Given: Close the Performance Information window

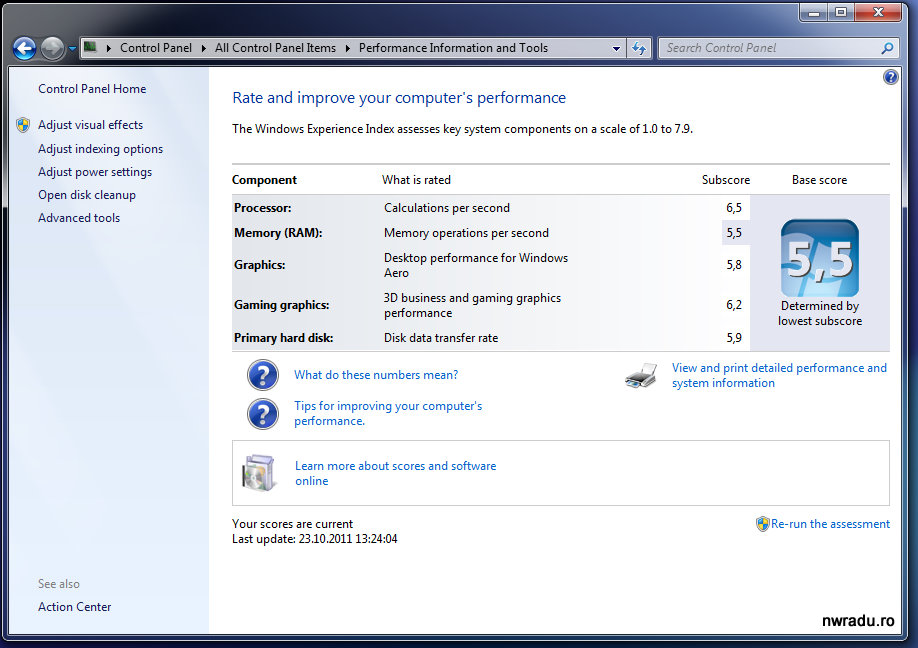Looking at the screenshot, I should coord(878,12).
